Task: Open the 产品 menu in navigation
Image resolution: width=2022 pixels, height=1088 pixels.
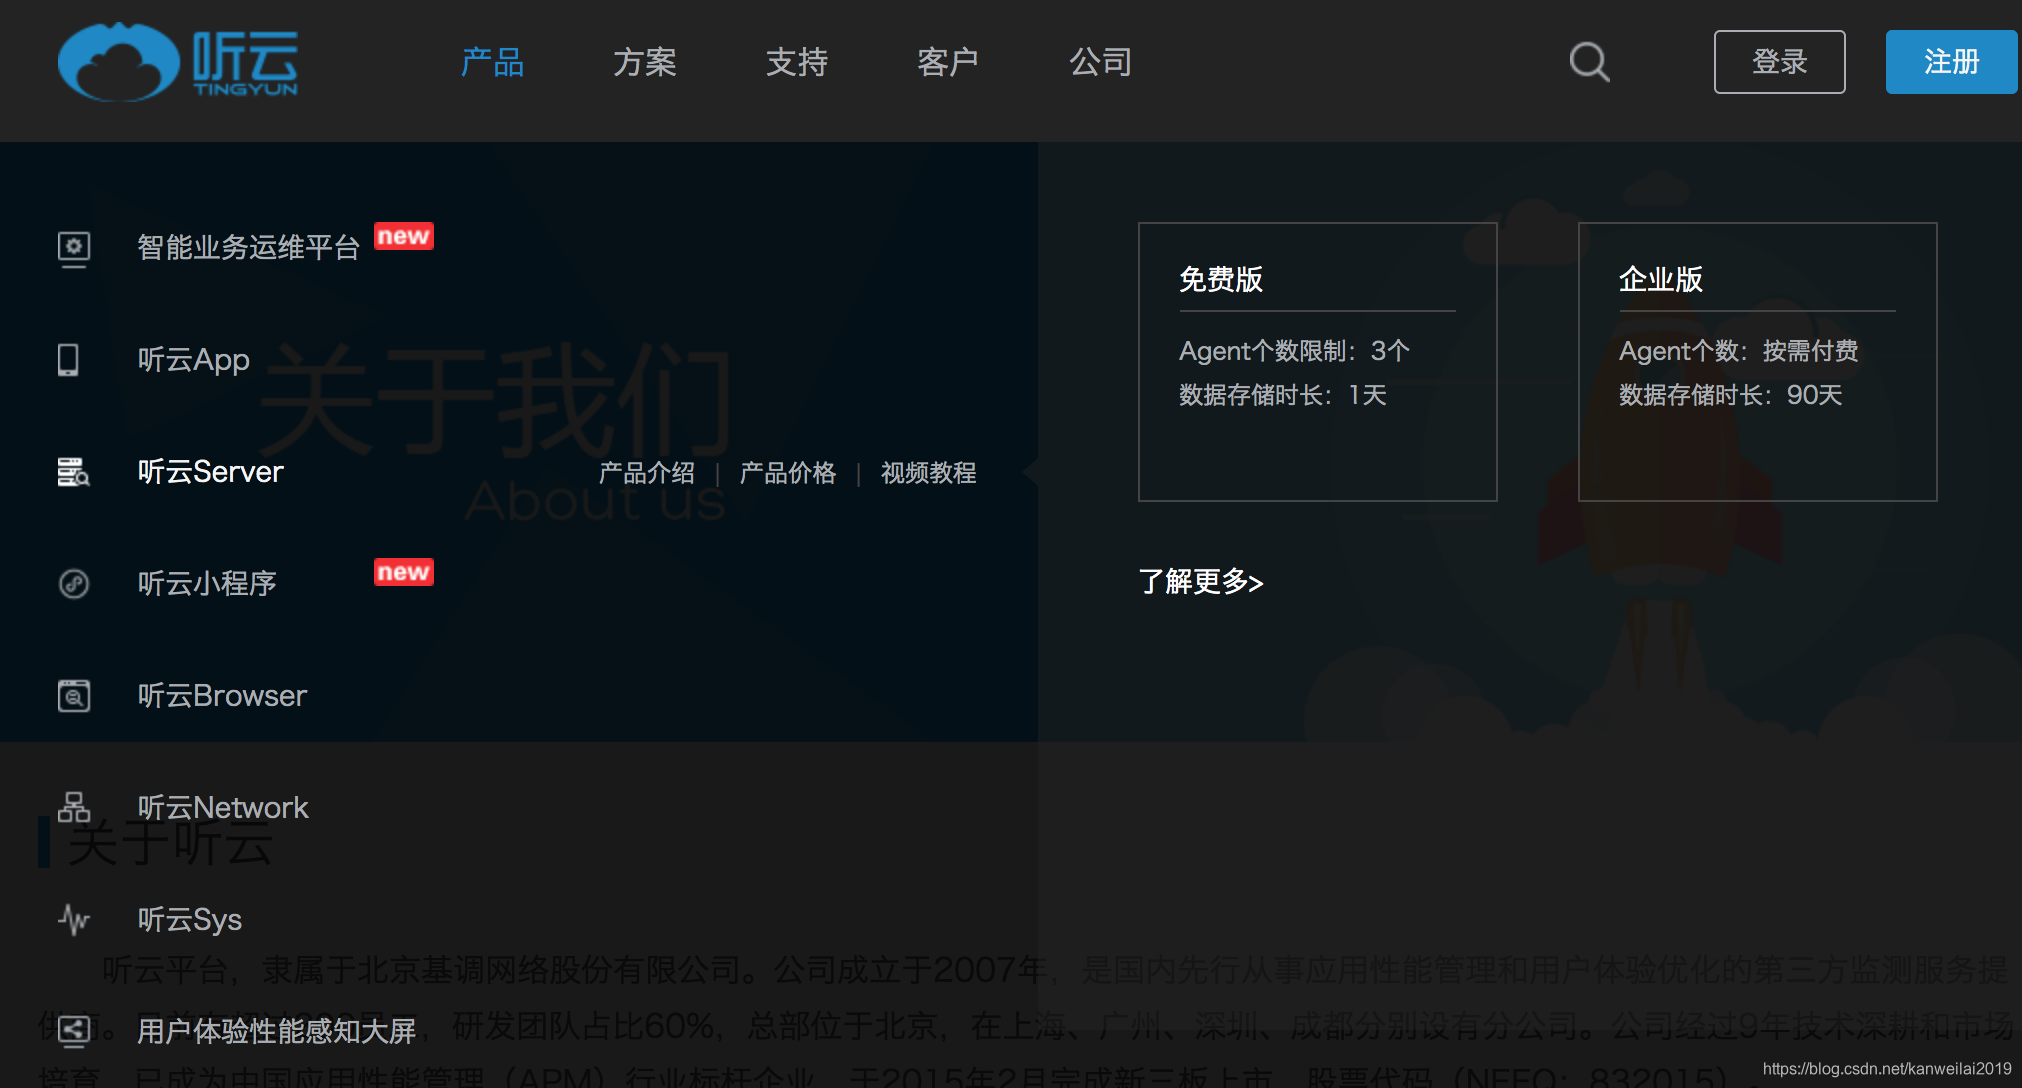Action: pos(492,62)
